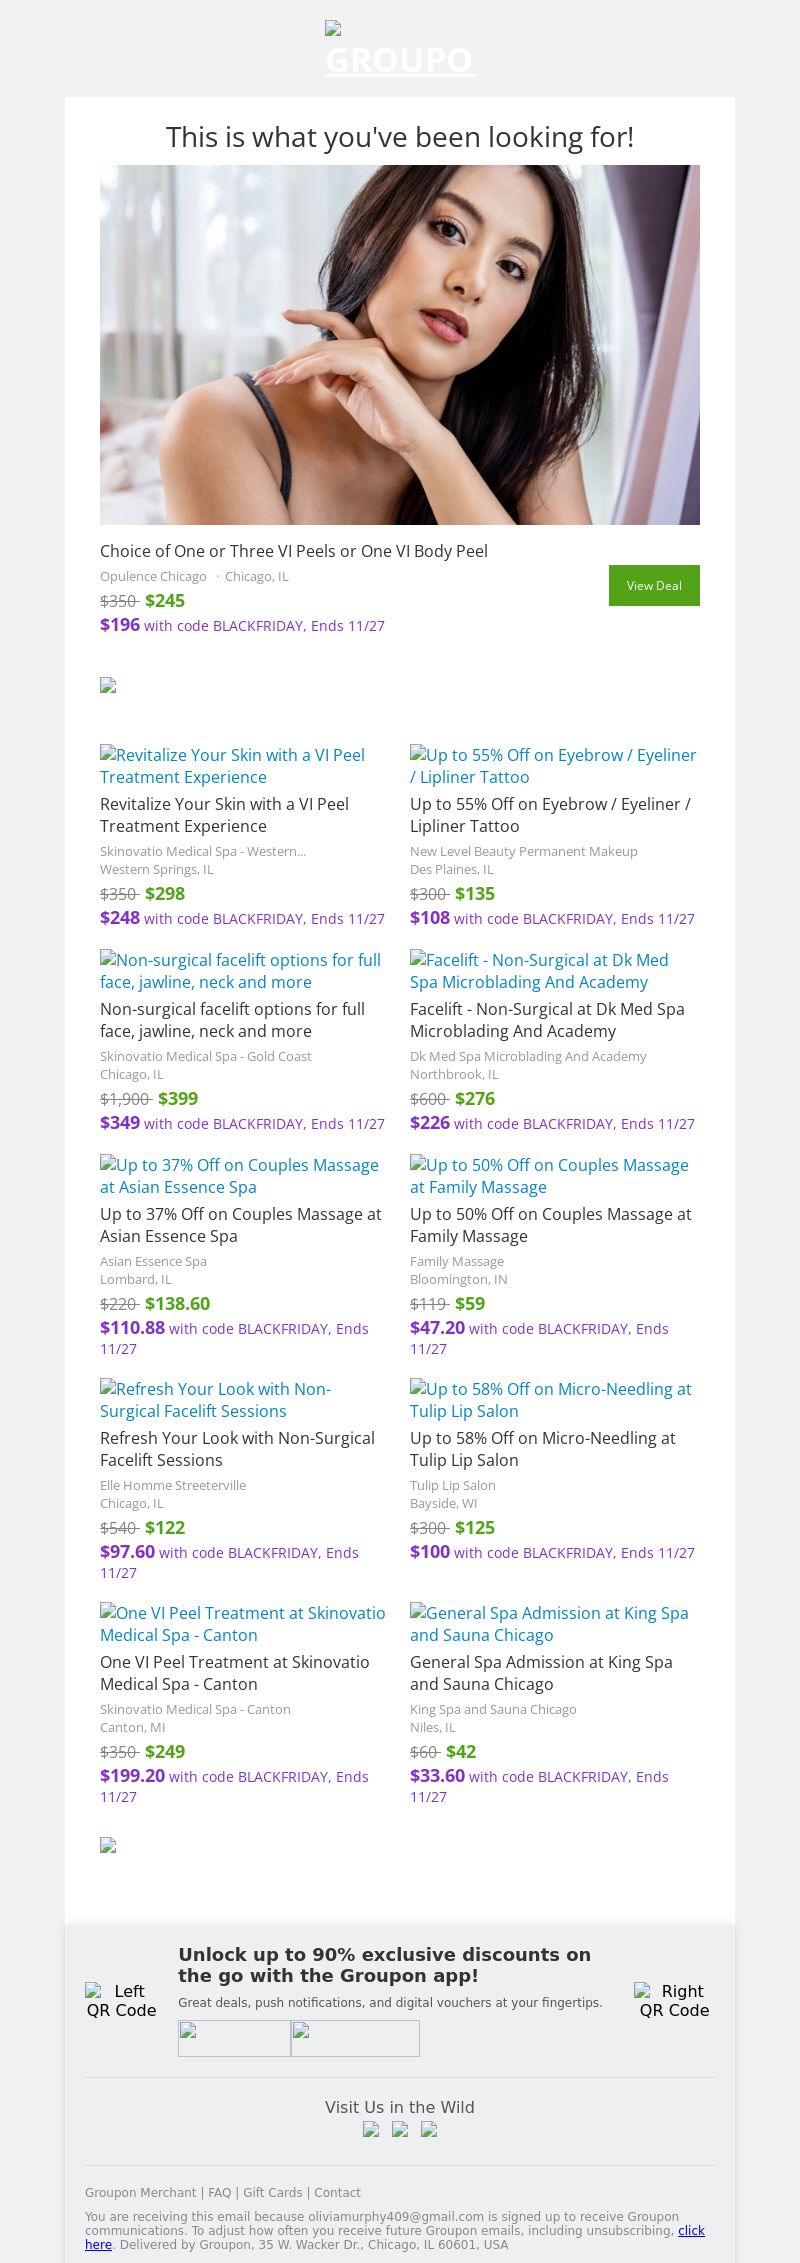800x2263 pixels.
Task: Click the Right QR Code image
Action: 674,2000
